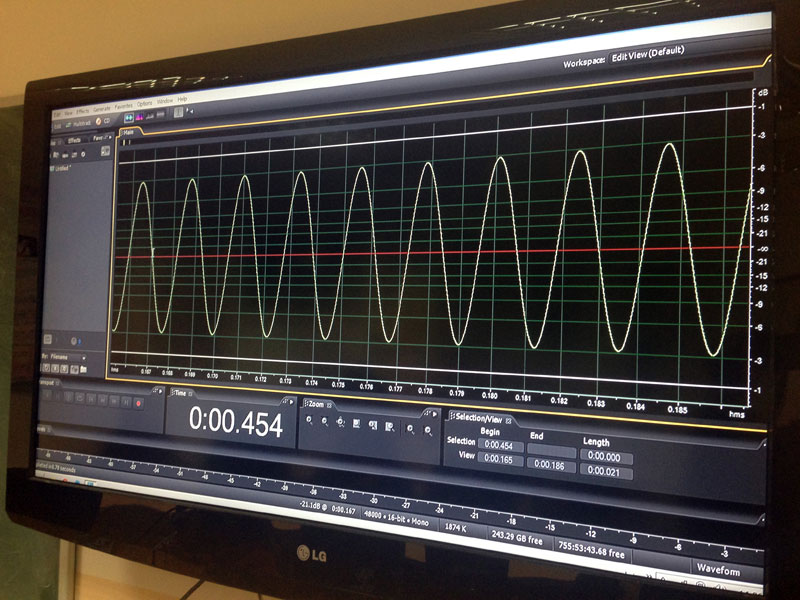Open the Sort By Filename dropdown
Image resolution: width=800 pixels, height=600 pixels.
(x=67, y=357)
